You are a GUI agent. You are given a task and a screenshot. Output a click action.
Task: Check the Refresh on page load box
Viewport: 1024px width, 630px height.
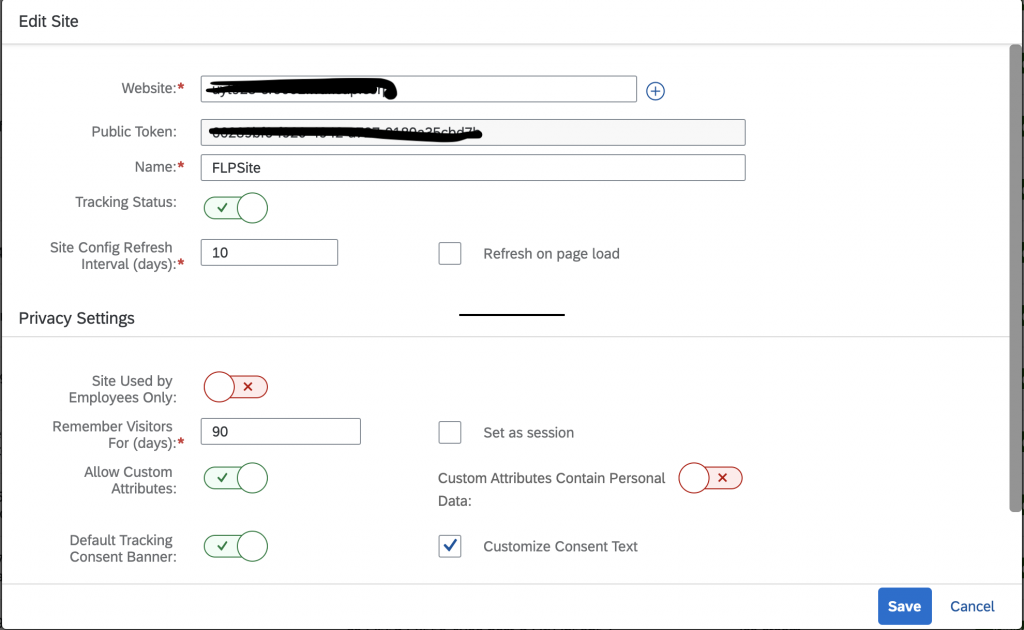point(450,253)
